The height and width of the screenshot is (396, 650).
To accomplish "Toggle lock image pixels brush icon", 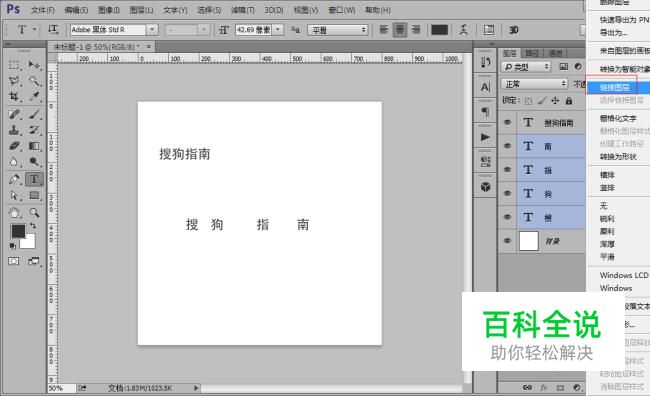I will click(542, 101).
